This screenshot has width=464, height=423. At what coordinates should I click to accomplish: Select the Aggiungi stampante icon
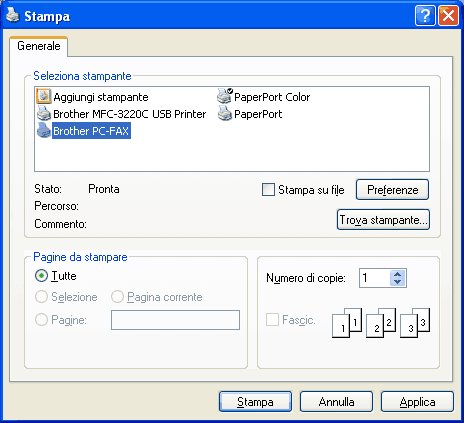[x=43, y=96]
